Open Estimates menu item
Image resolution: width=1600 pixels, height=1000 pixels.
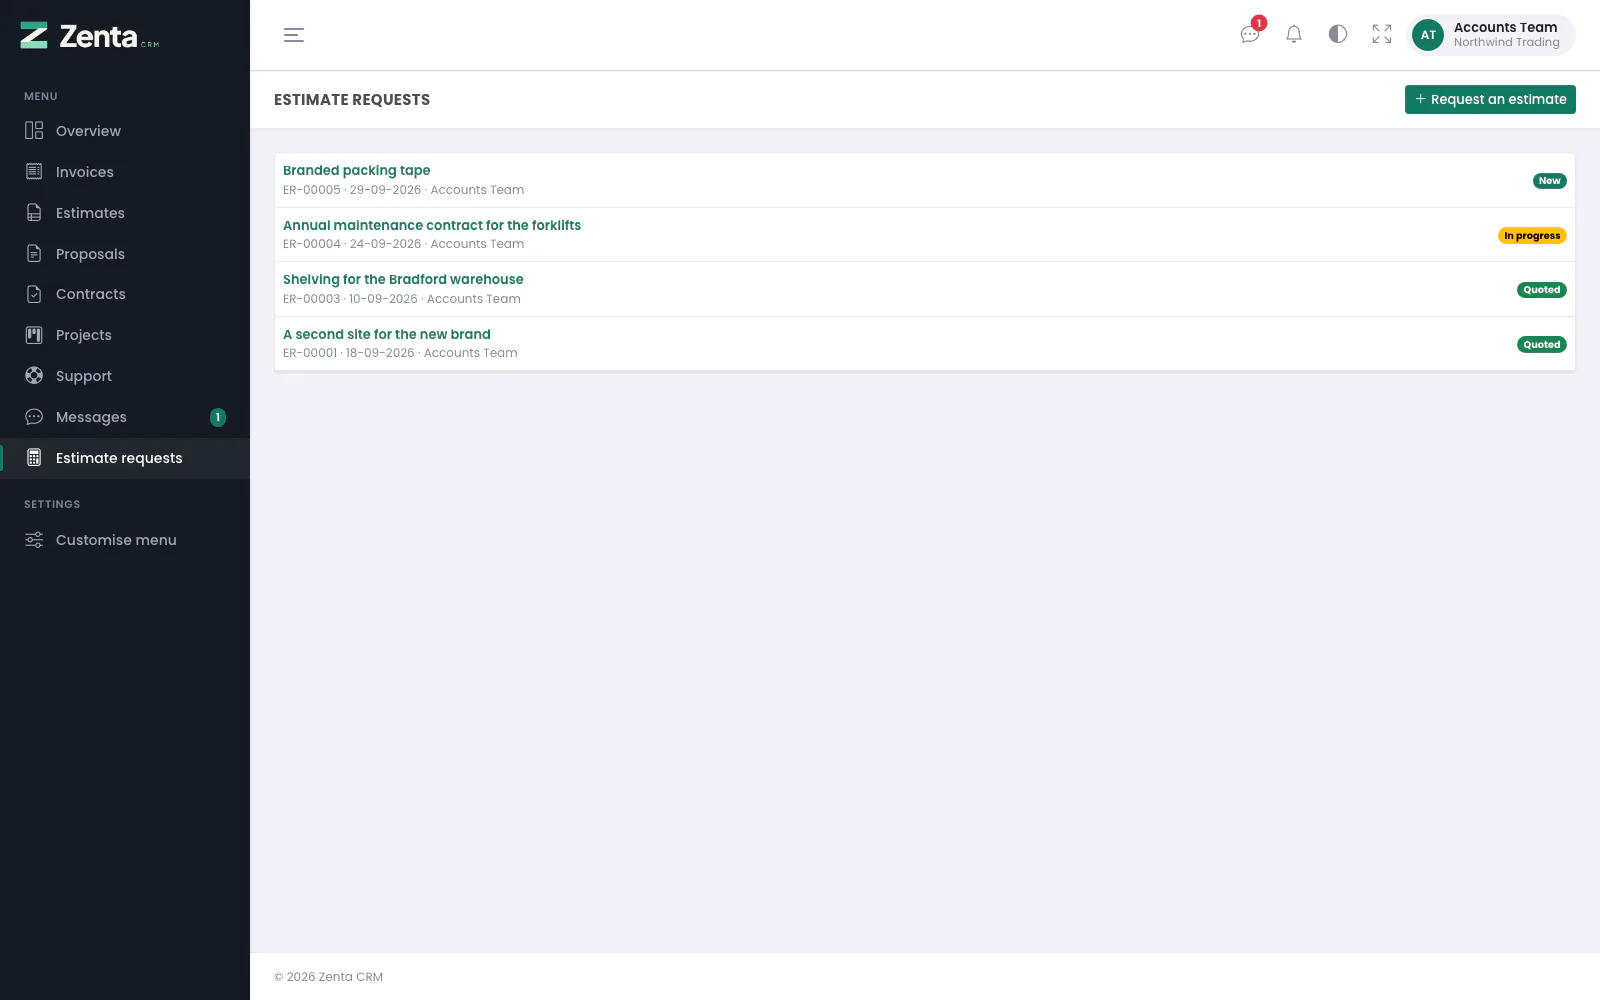90,213
